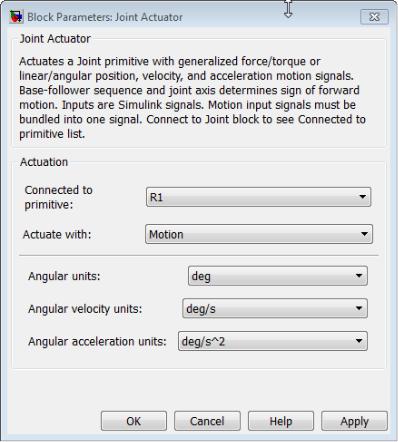Image resolution: width=398 pixels, height=442 pixels.
Task: Click the Actuate with label
Action: [57, 235]
